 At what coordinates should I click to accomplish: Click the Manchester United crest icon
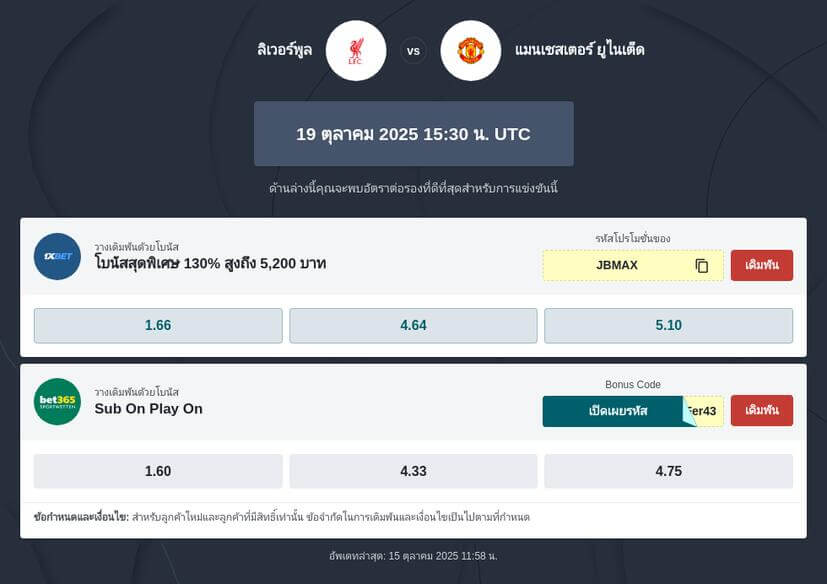click(x=470, y=50)
